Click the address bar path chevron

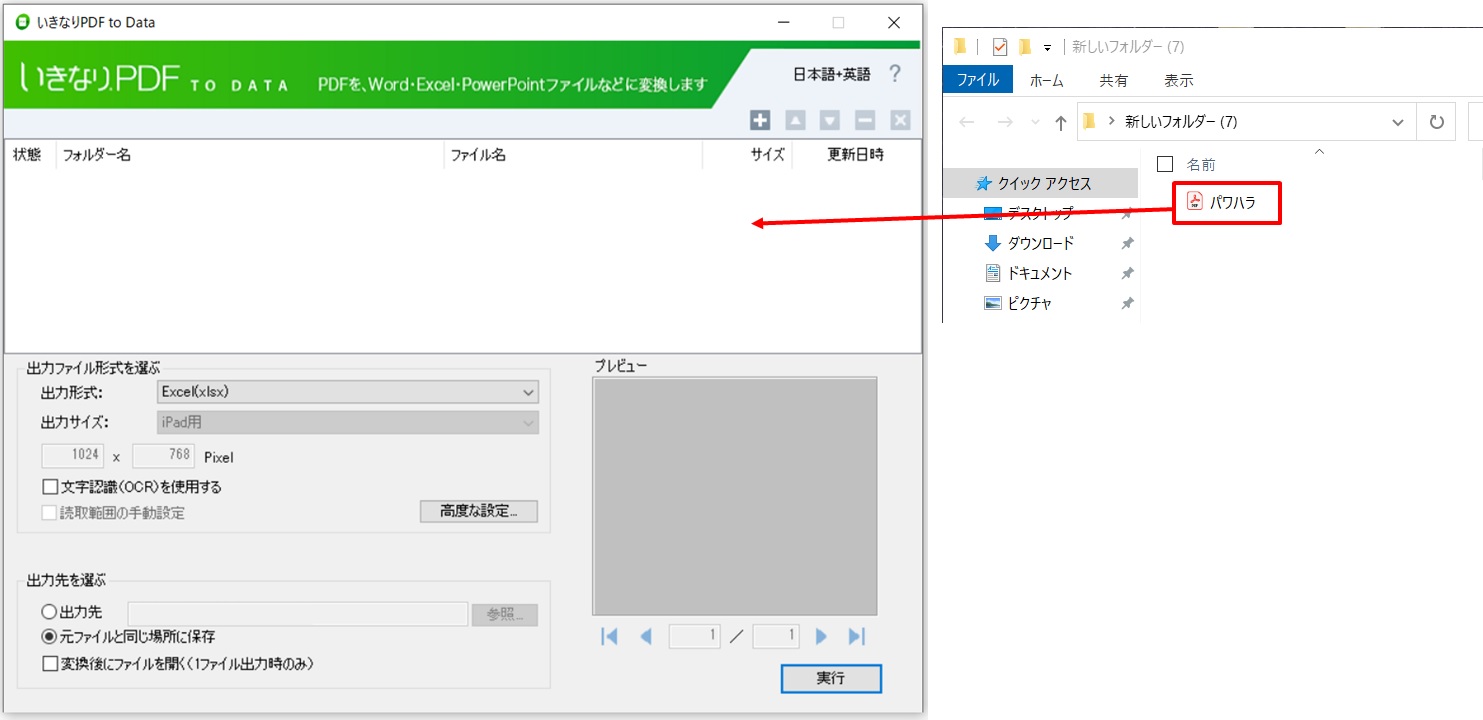click(1111, 122)
